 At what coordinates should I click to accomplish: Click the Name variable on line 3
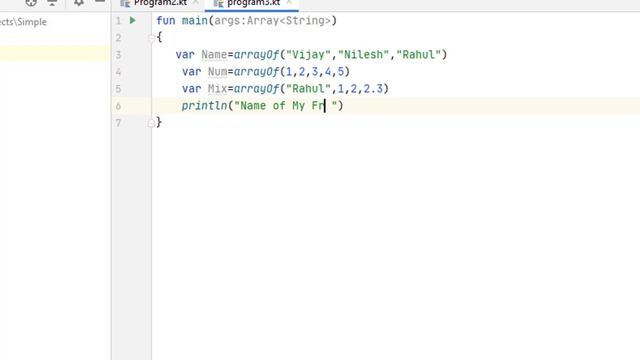click(x=214, y=55)
